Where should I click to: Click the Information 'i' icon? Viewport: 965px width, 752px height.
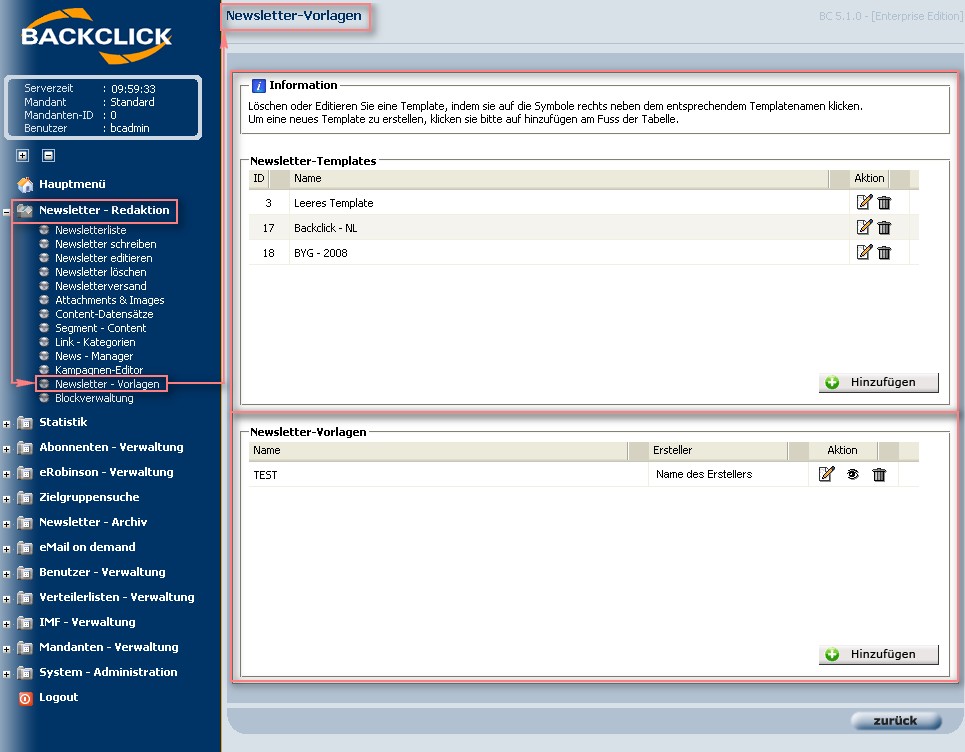pos(259,86)
